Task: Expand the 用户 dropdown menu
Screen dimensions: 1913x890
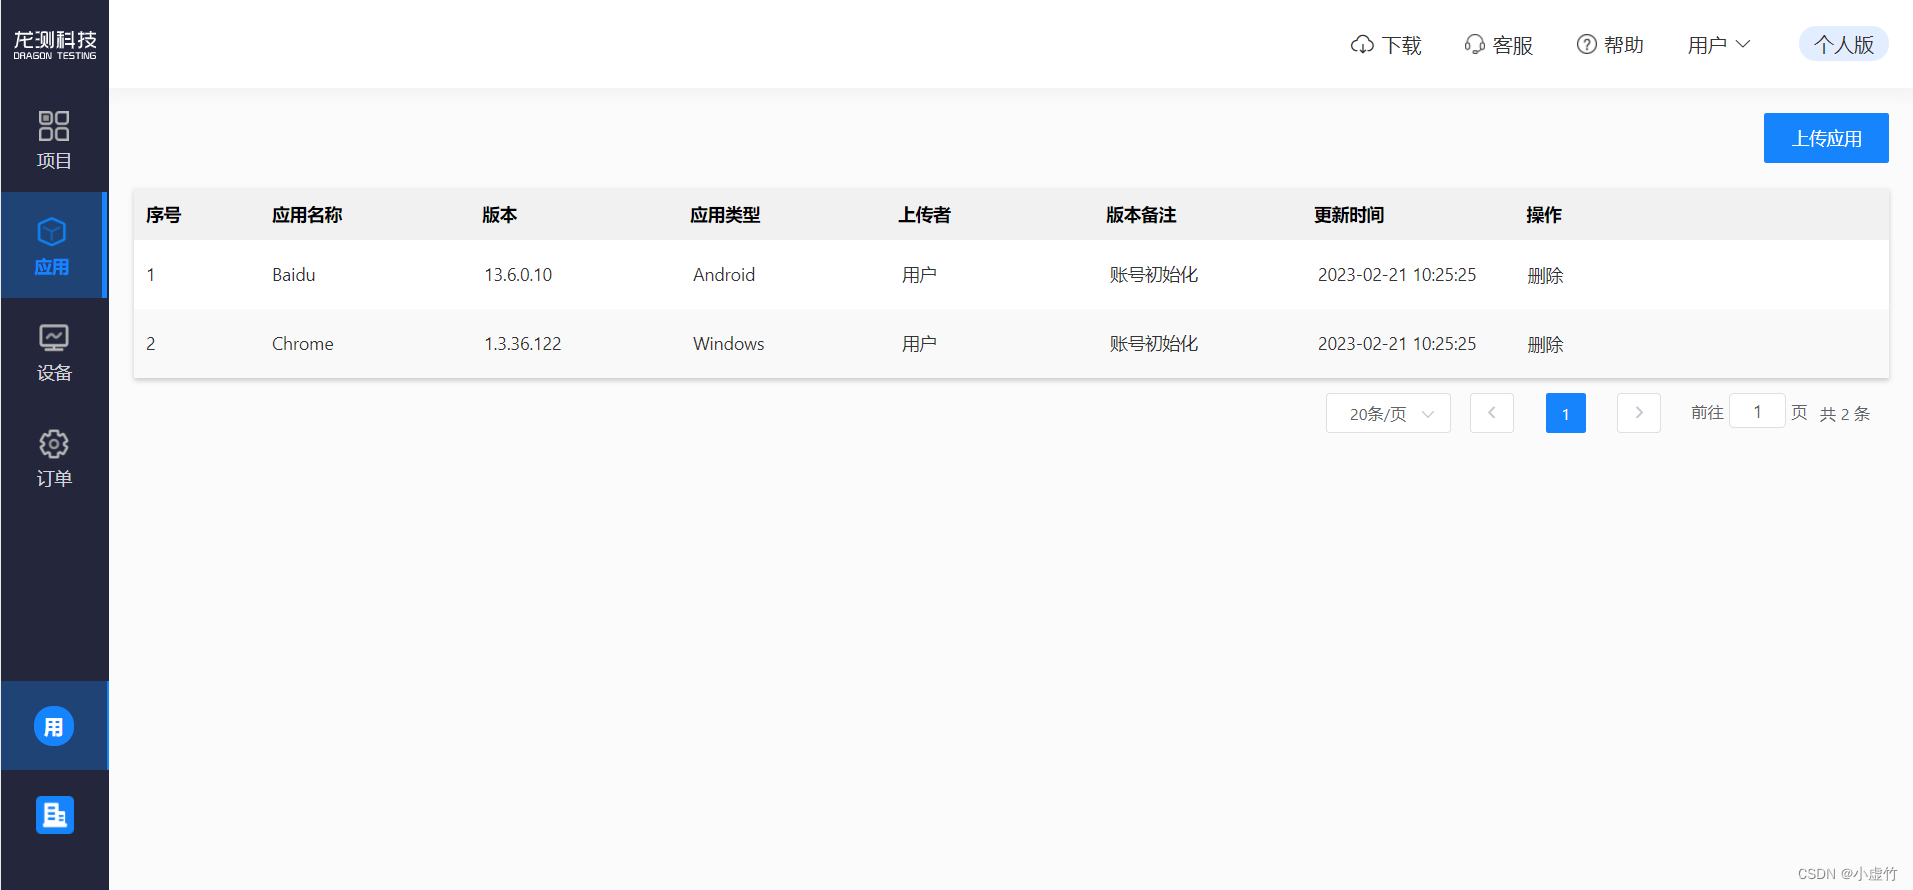Action: [x=1719, y=45]
